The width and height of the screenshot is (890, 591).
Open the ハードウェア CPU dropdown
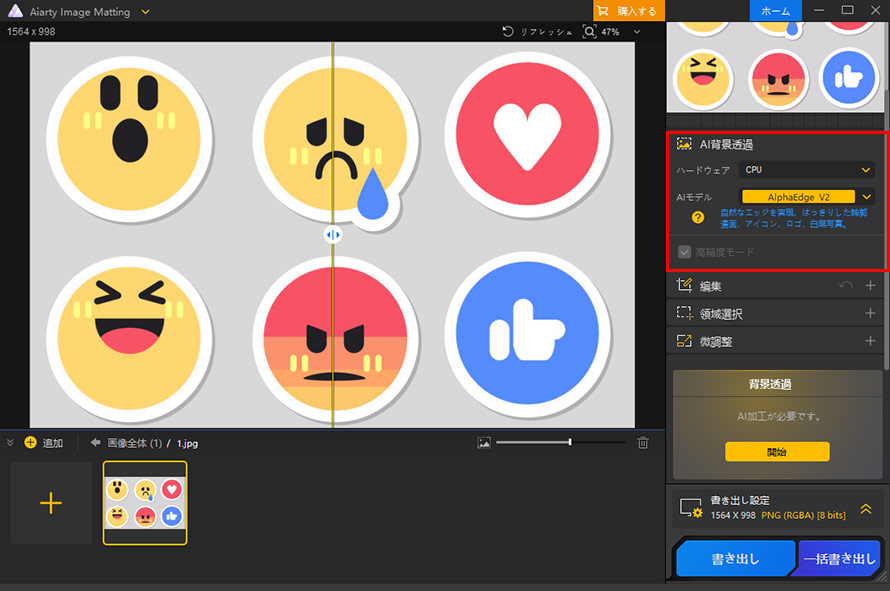807,170
